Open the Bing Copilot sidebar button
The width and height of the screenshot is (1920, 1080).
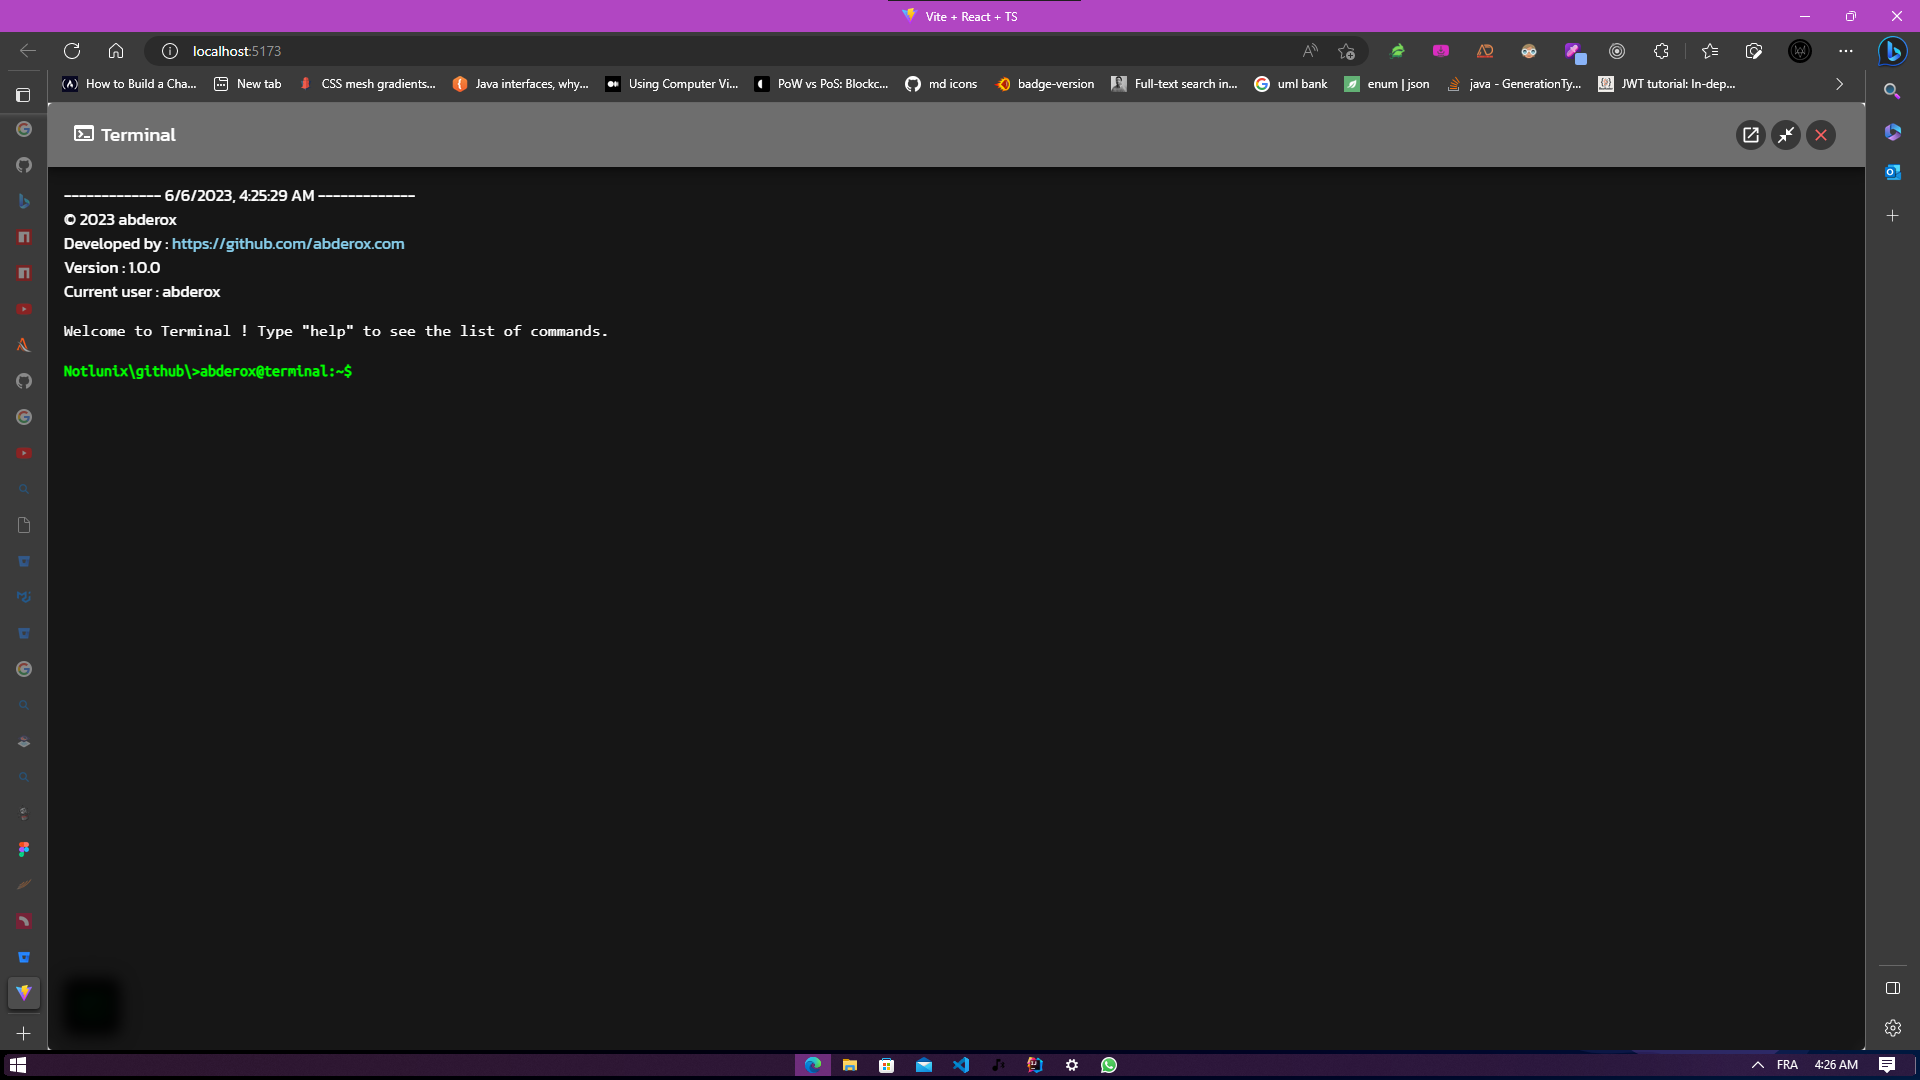pos(1892,51)
